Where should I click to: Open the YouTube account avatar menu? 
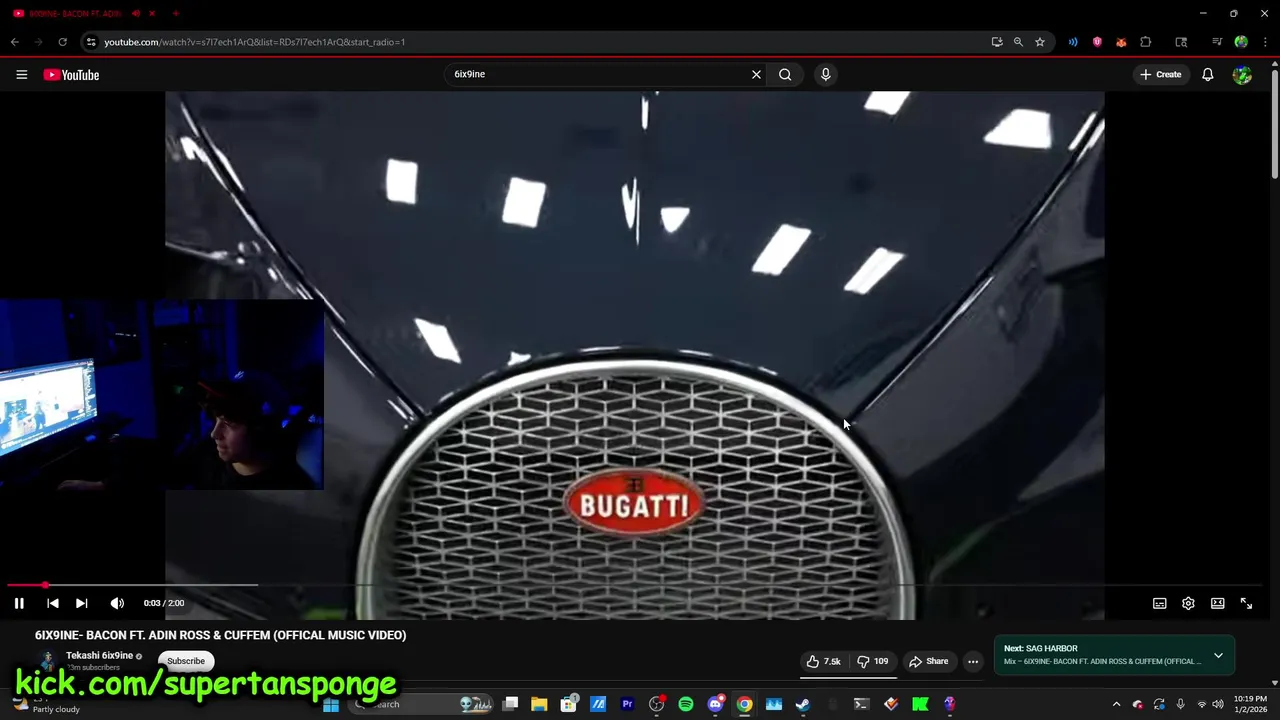(x=1242, y=75)
